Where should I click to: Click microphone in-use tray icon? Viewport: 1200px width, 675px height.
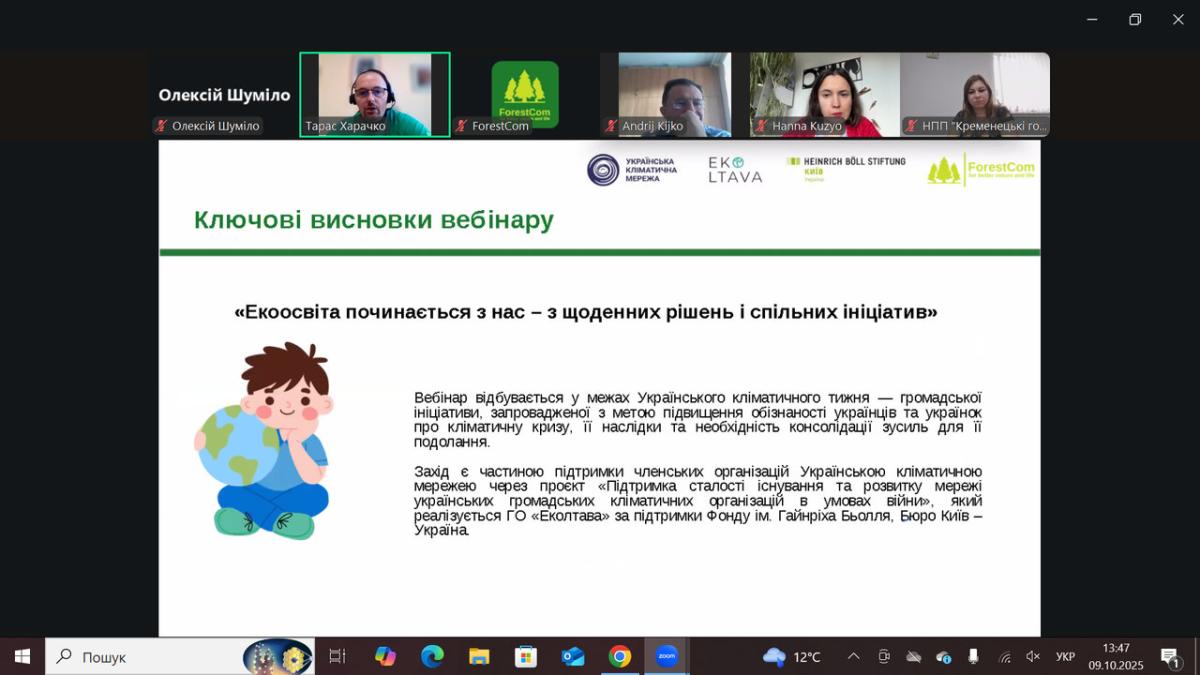(x=973, y=656)
